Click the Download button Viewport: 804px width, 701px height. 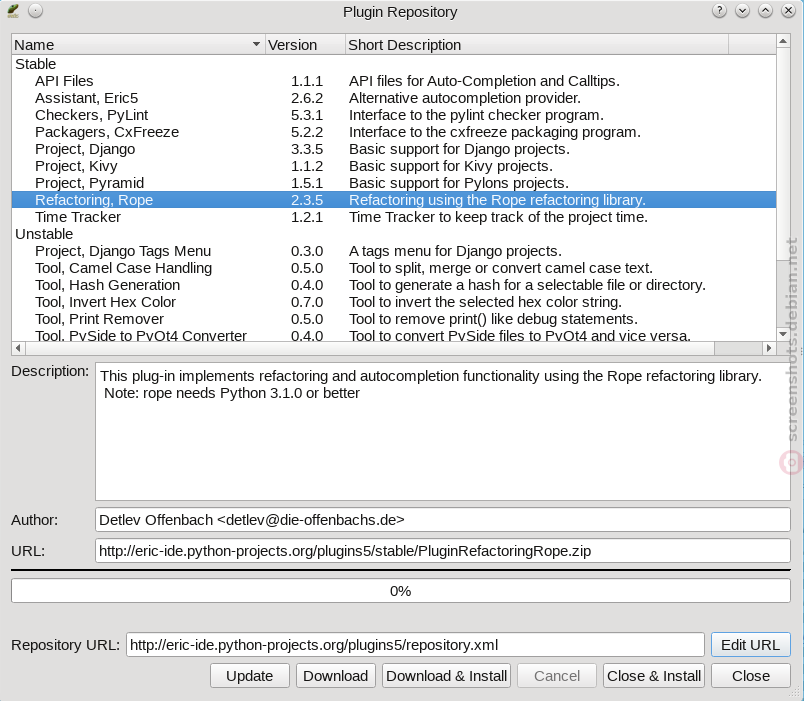click(336, 676)
